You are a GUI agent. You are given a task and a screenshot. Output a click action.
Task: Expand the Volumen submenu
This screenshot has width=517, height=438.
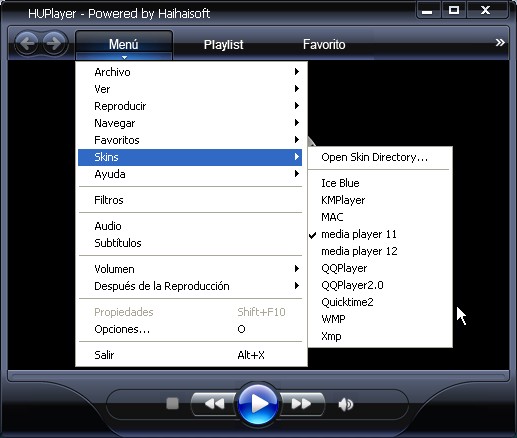click(190, 269)
